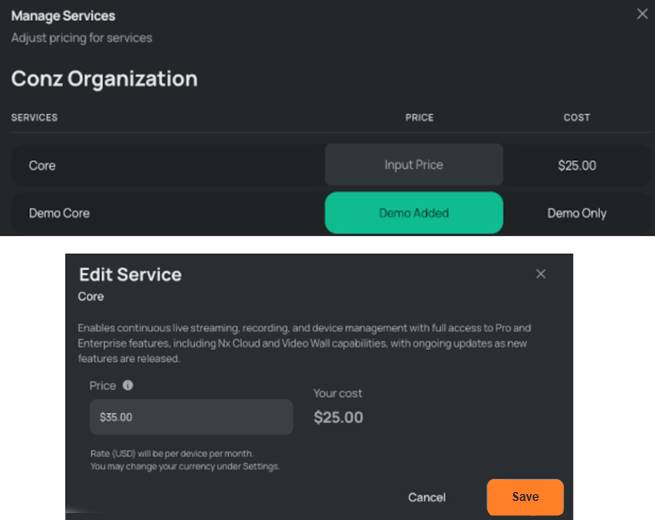Click the Your cost value in dialog

[339, 417]
